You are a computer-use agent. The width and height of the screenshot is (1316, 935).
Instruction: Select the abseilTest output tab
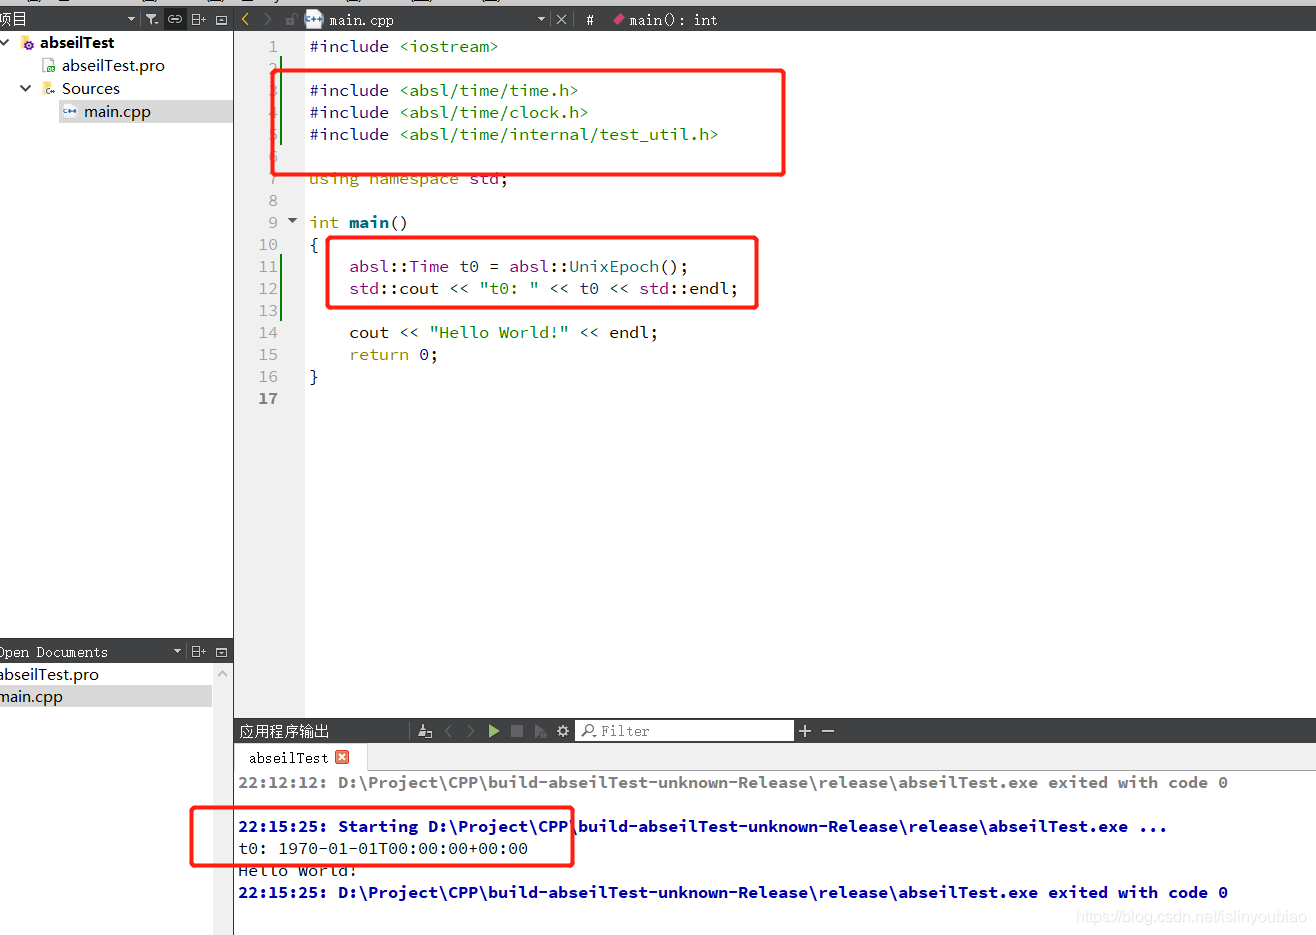point(290,757)
